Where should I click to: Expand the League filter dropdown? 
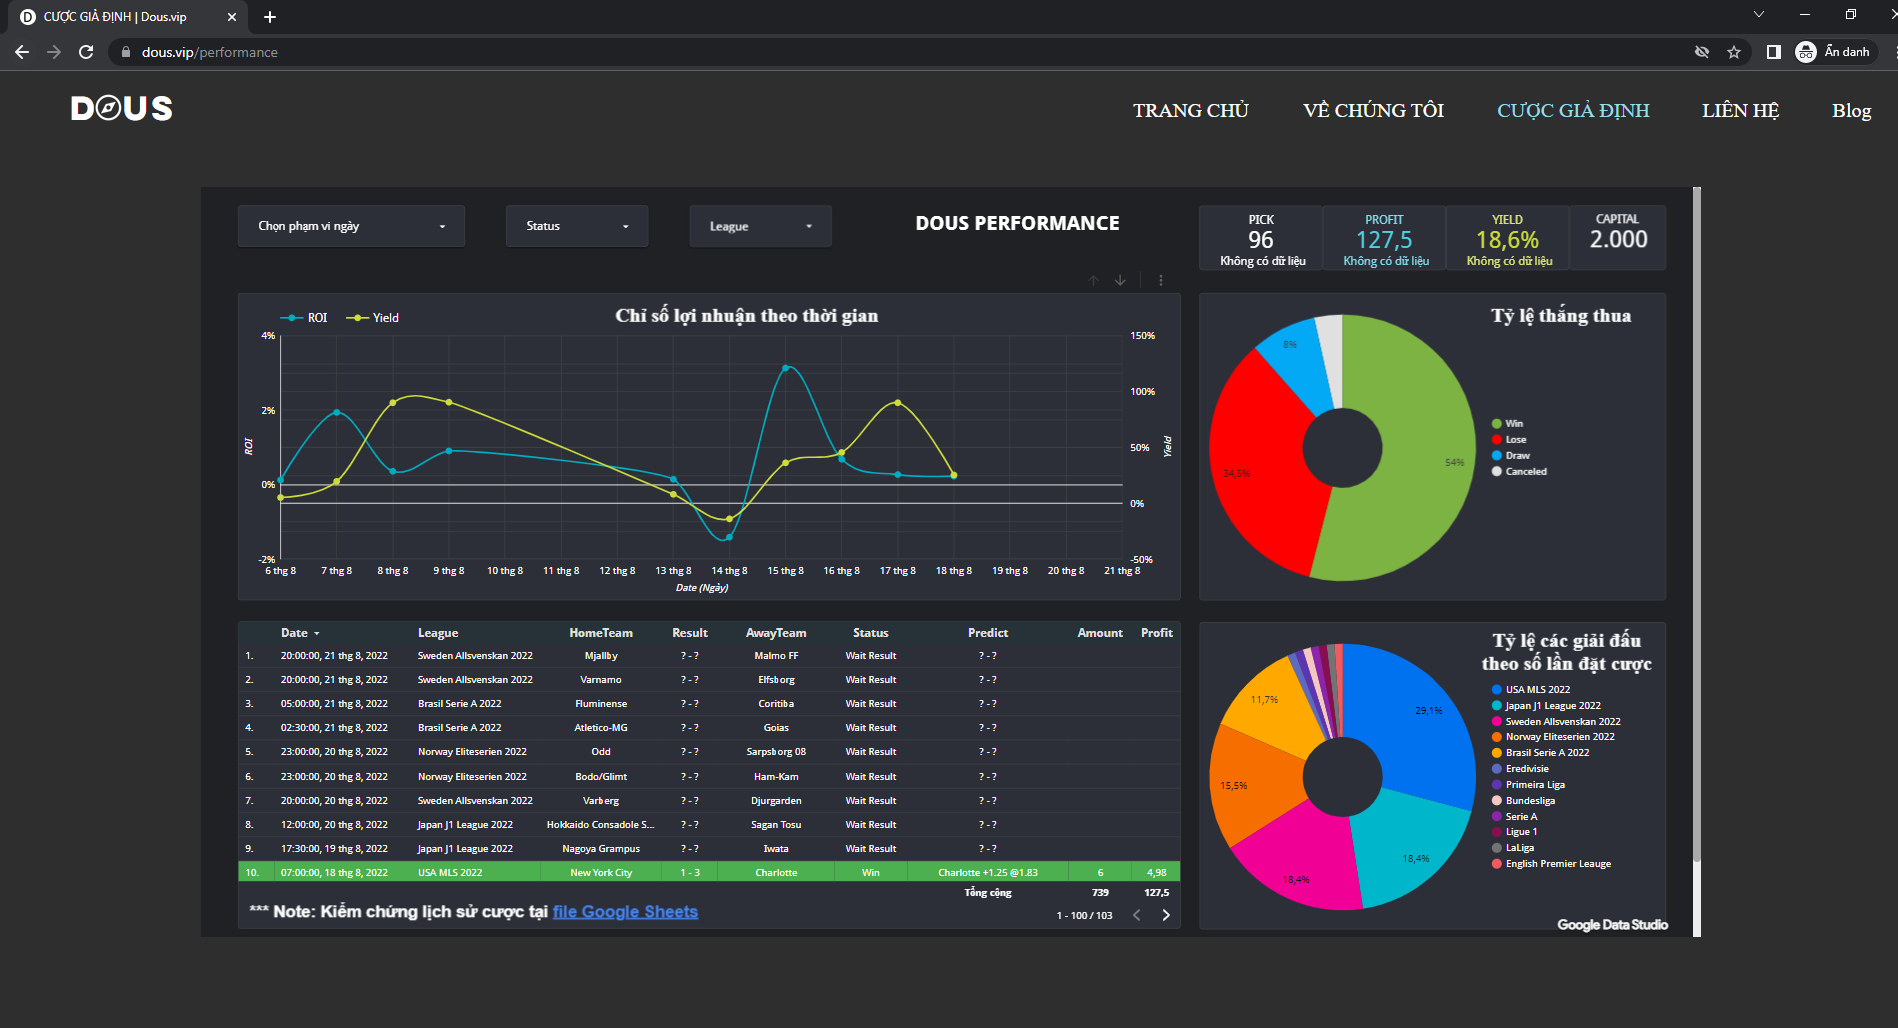point(760,227)
